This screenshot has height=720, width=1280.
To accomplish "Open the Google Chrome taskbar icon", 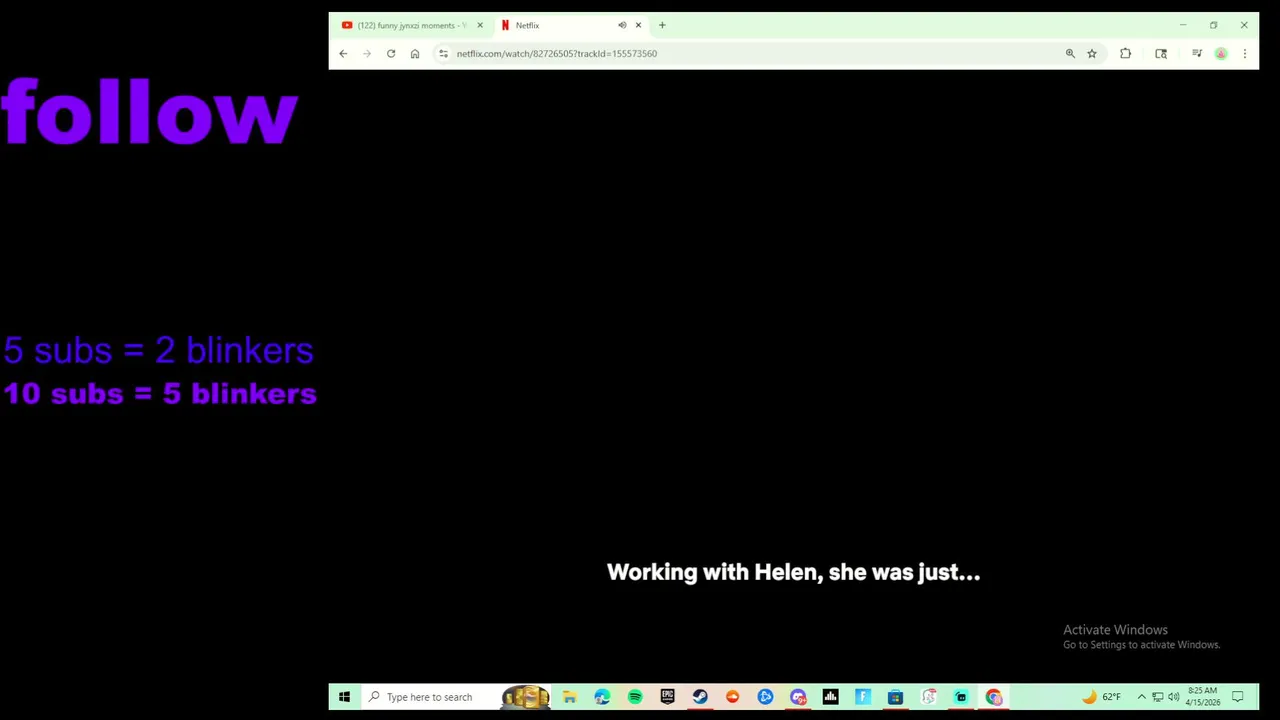I will click(993, 697).
